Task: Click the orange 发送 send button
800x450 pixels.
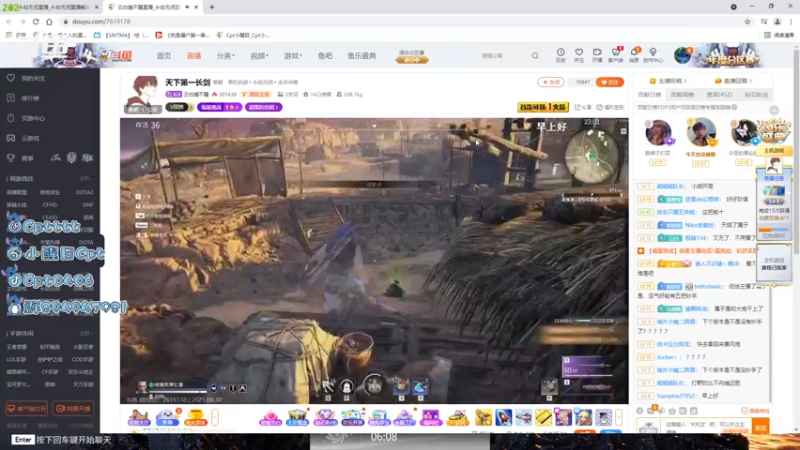Action: pyautogui.click(x=760, y=428)
